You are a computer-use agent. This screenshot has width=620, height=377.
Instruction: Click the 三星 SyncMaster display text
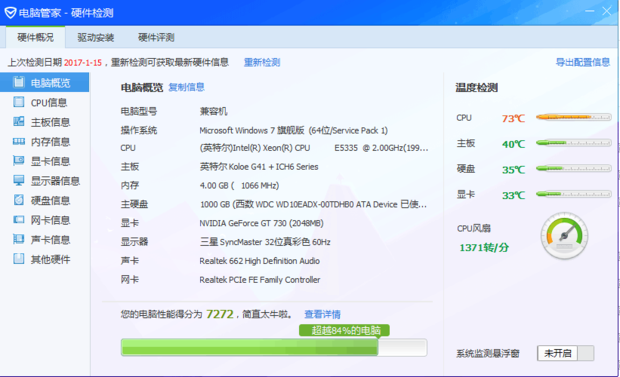pyautogui.click(x=265, y=242)
